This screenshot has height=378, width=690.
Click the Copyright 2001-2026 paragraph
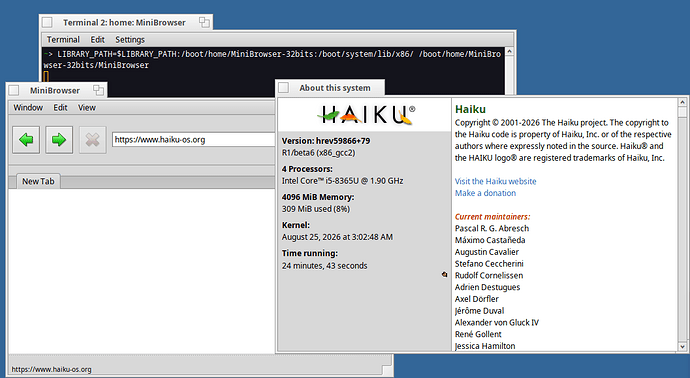click(563, 140)
